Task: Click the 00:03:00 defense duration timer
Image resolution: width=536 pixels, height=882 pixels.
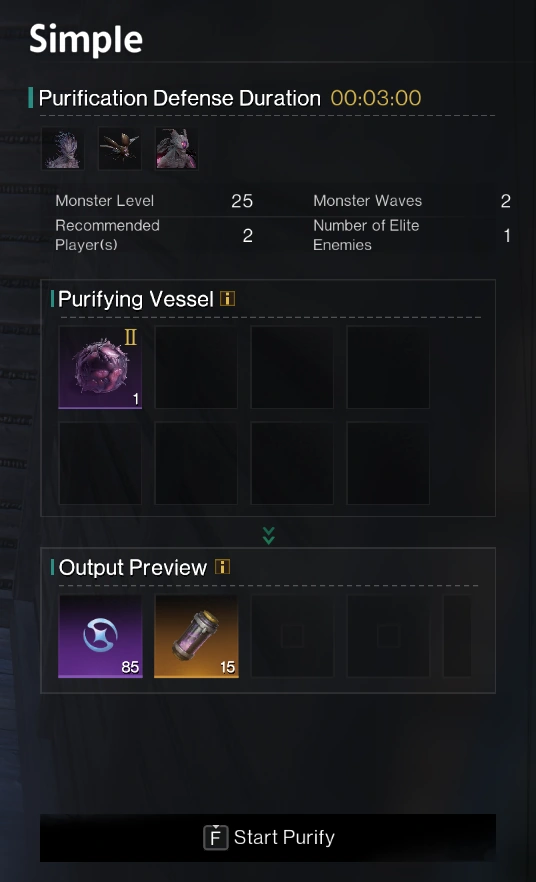Action: (x=376, y=98)
